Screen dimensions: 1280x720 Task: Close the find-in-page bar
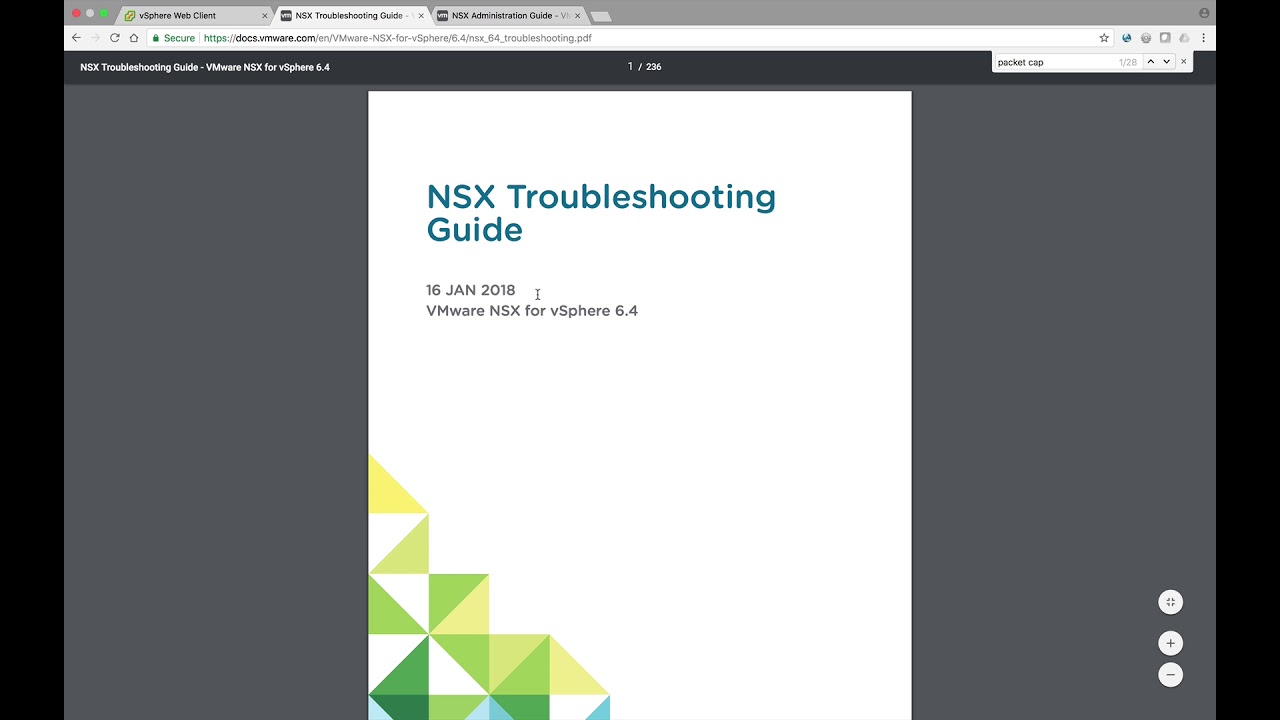click(1184, 62)
